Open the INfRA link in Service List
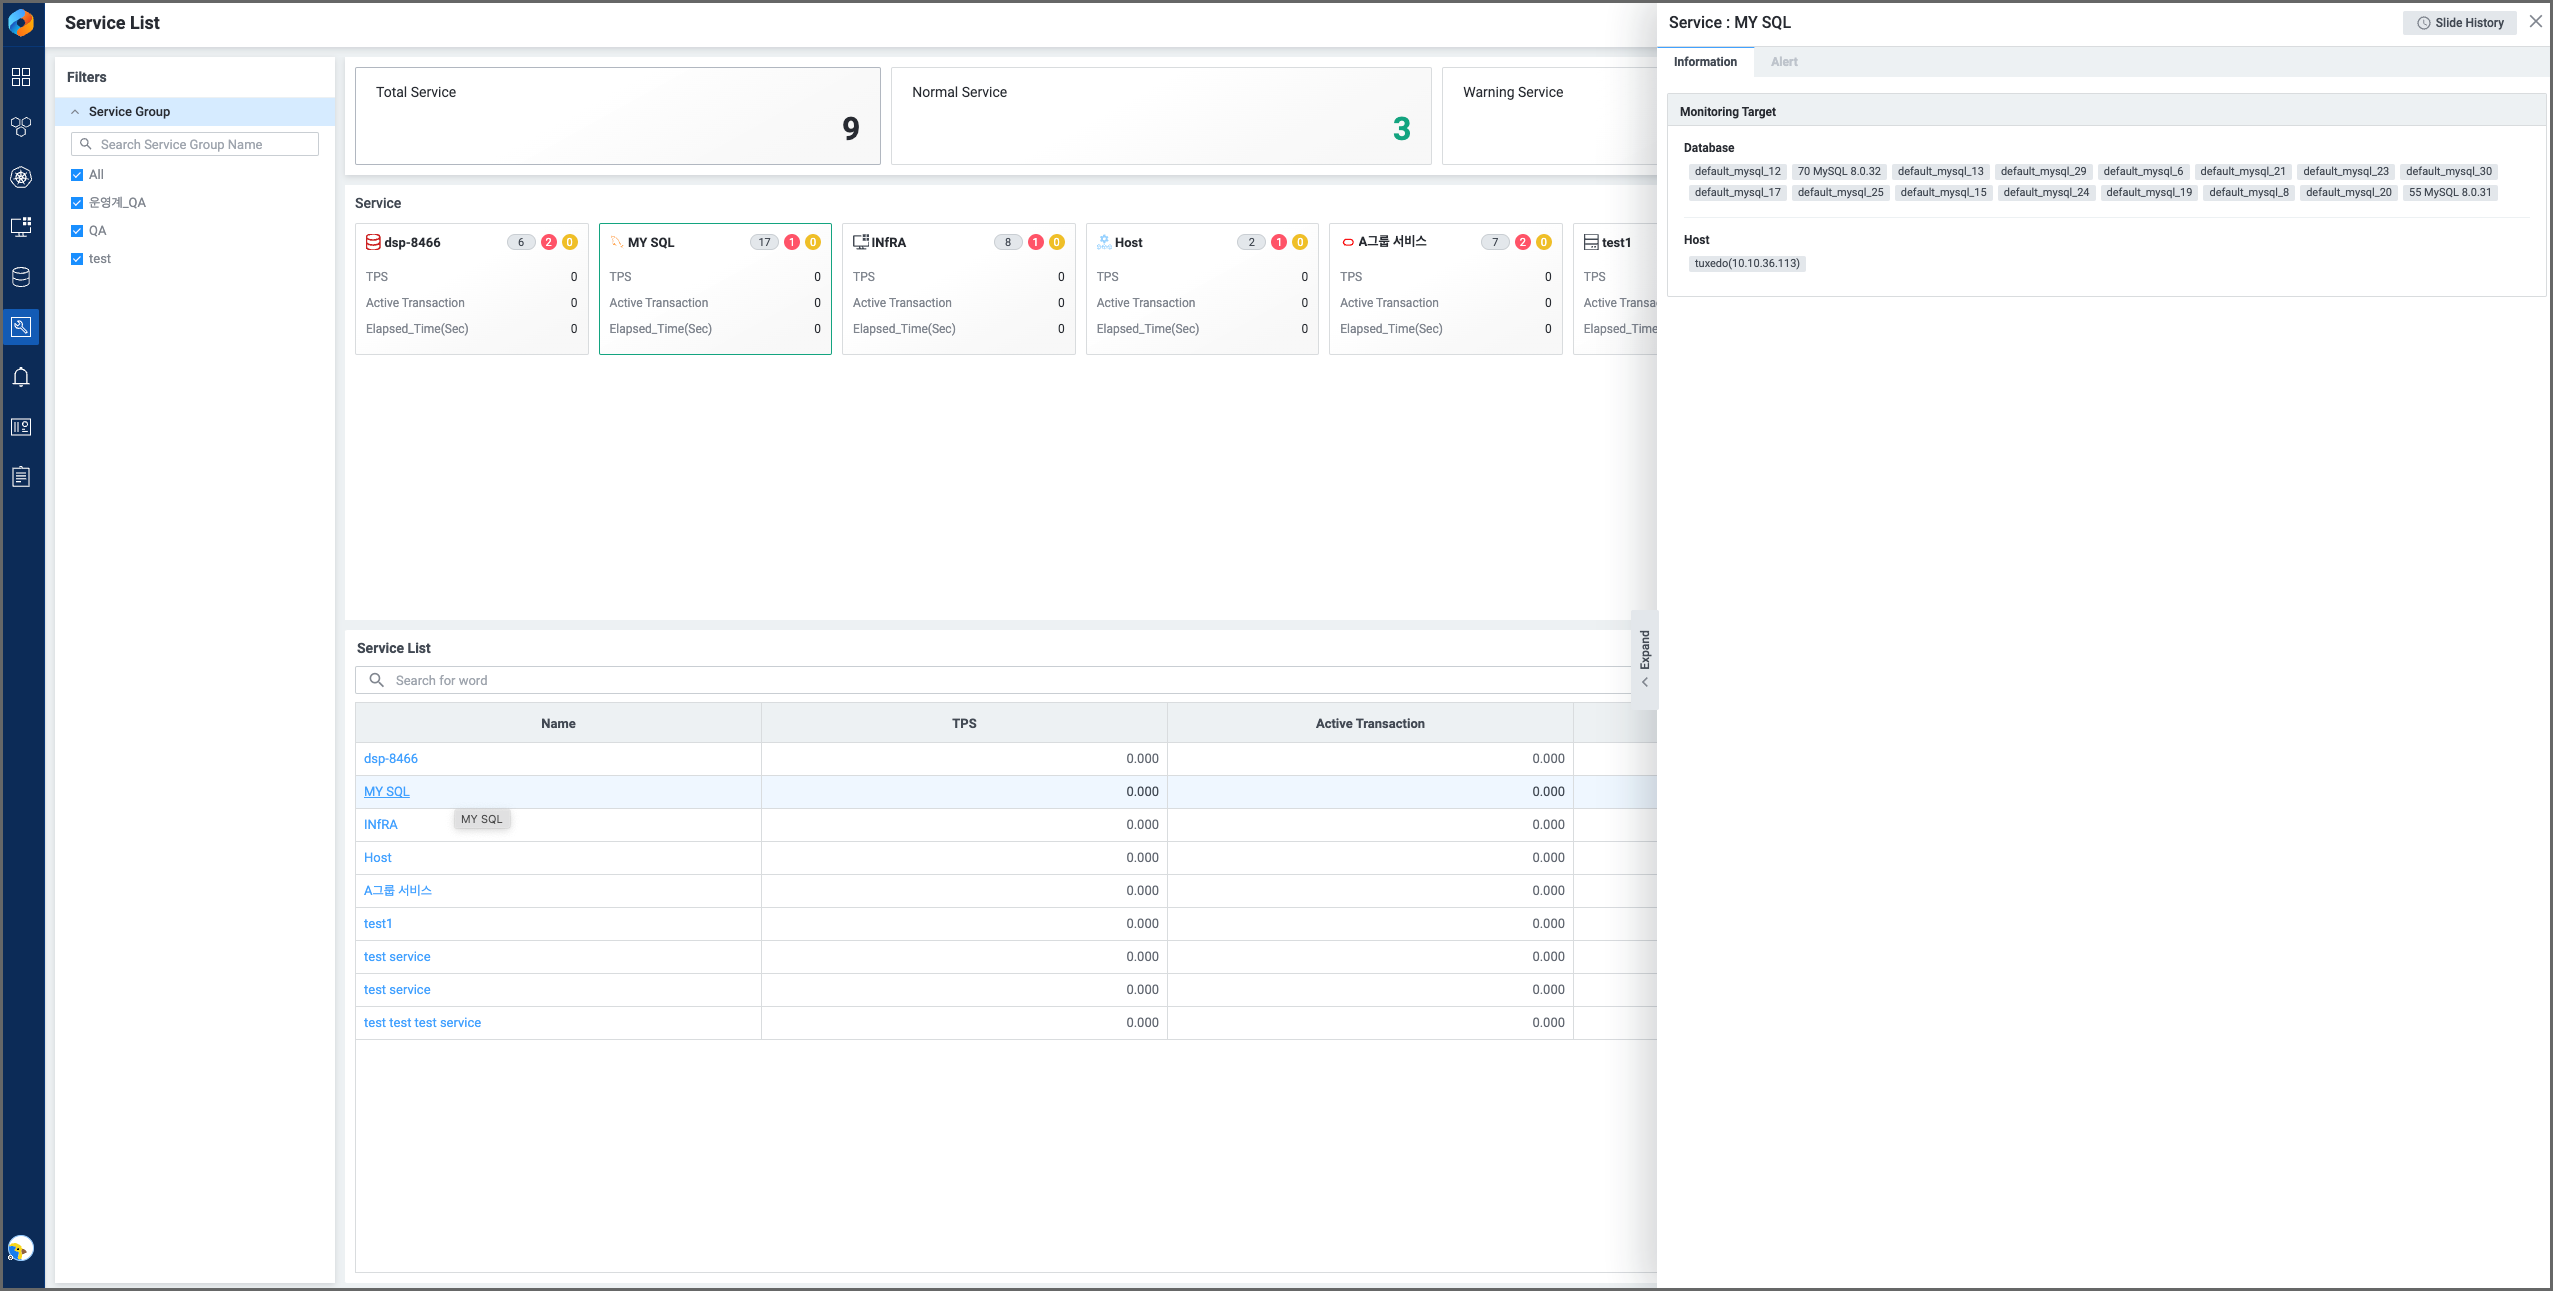This screenshot has height=1291, width=2553. tap(381, 825)
